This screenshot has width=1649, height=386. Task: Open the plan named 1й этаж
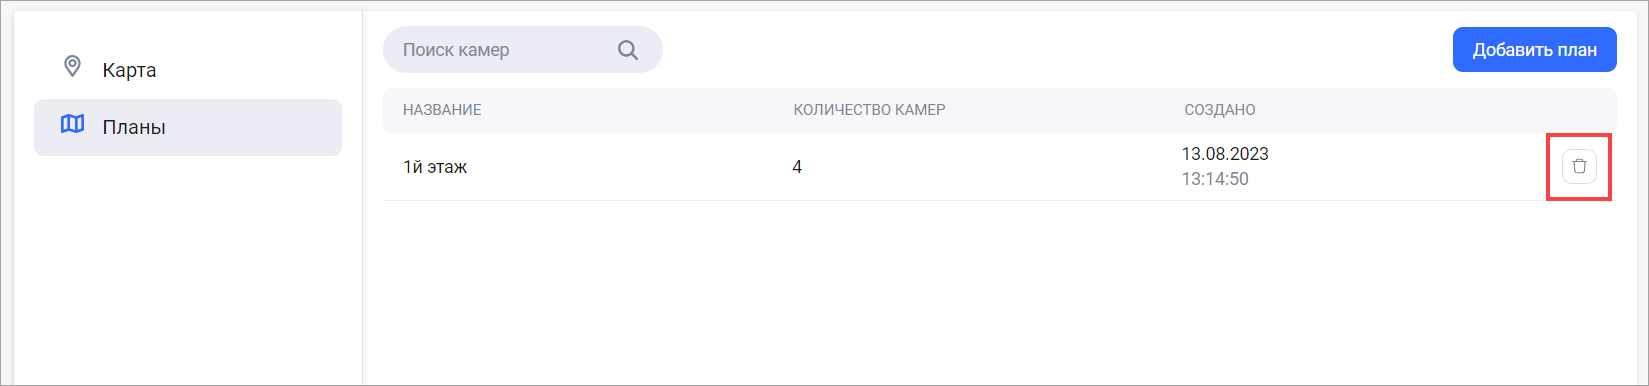(x=435, y=167)
